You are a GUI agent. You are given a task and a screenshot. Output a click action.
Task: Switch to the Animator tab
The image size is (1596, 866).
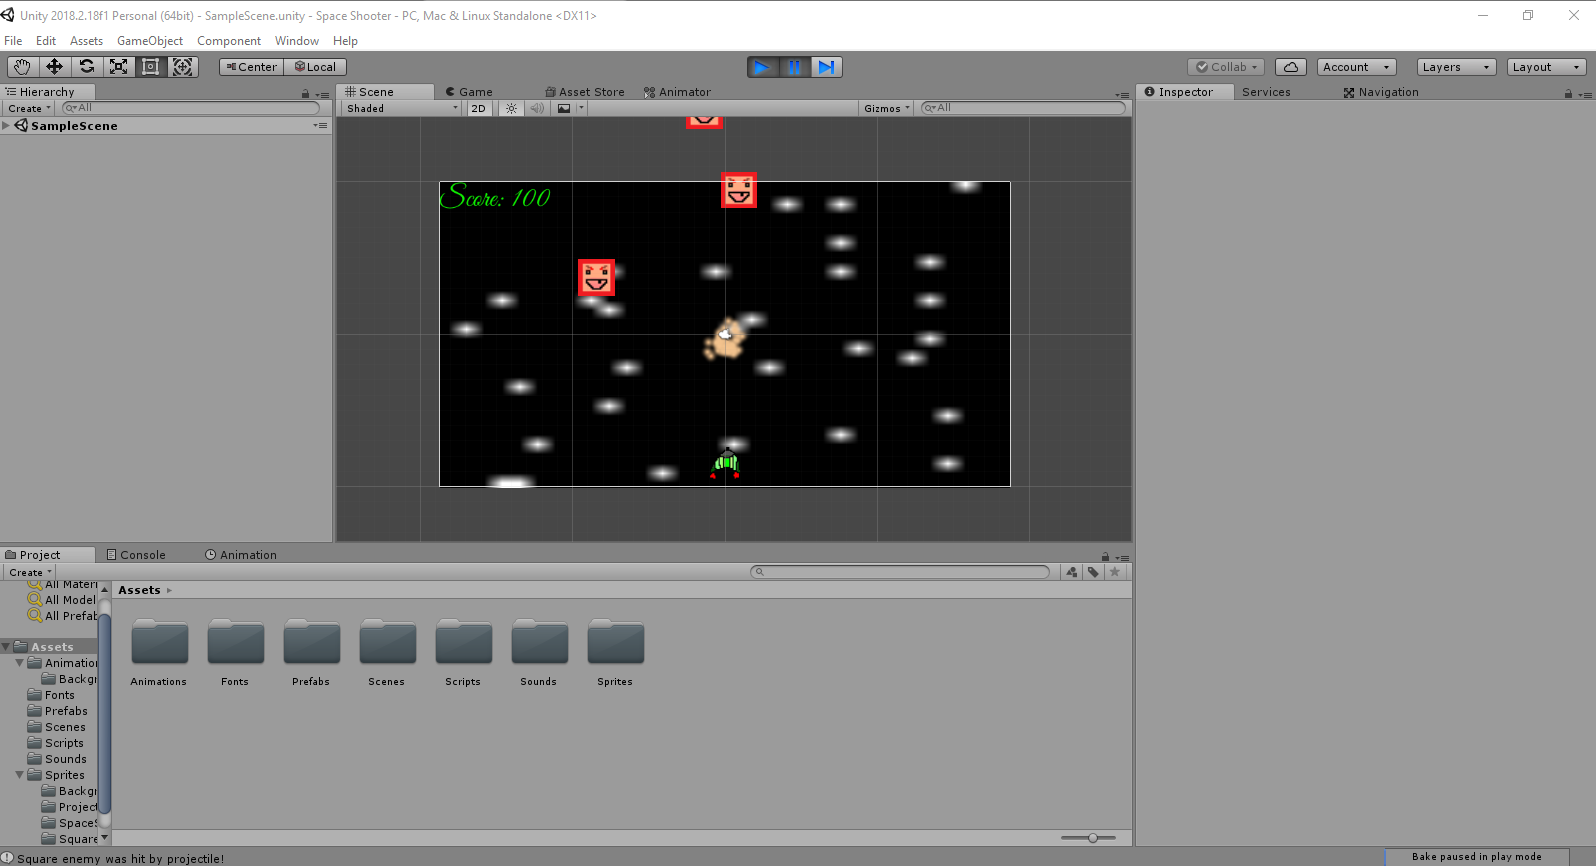pos(677,92)
